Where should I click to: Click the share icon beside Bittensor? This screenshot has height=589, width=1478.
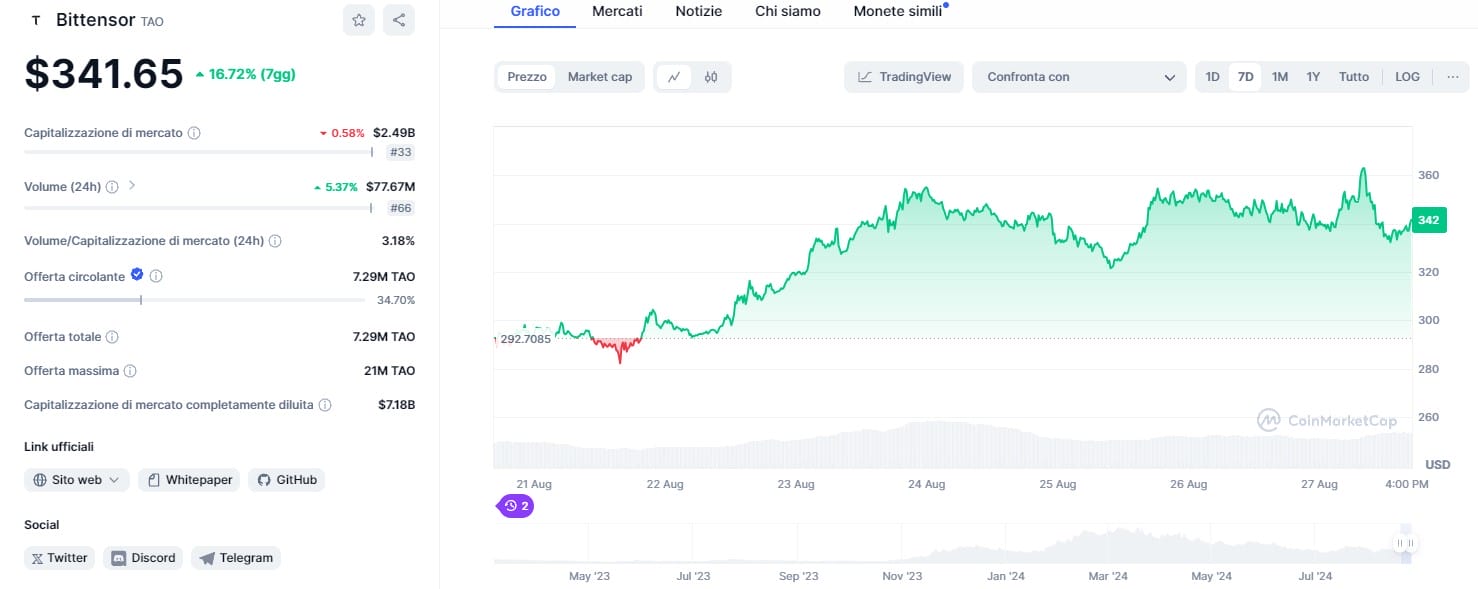coord(398,20)
